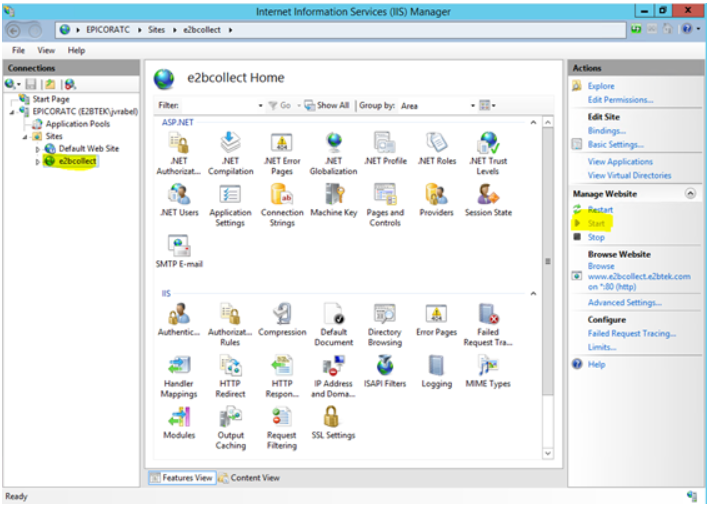Switch to the Content View tab

(250, 478)
